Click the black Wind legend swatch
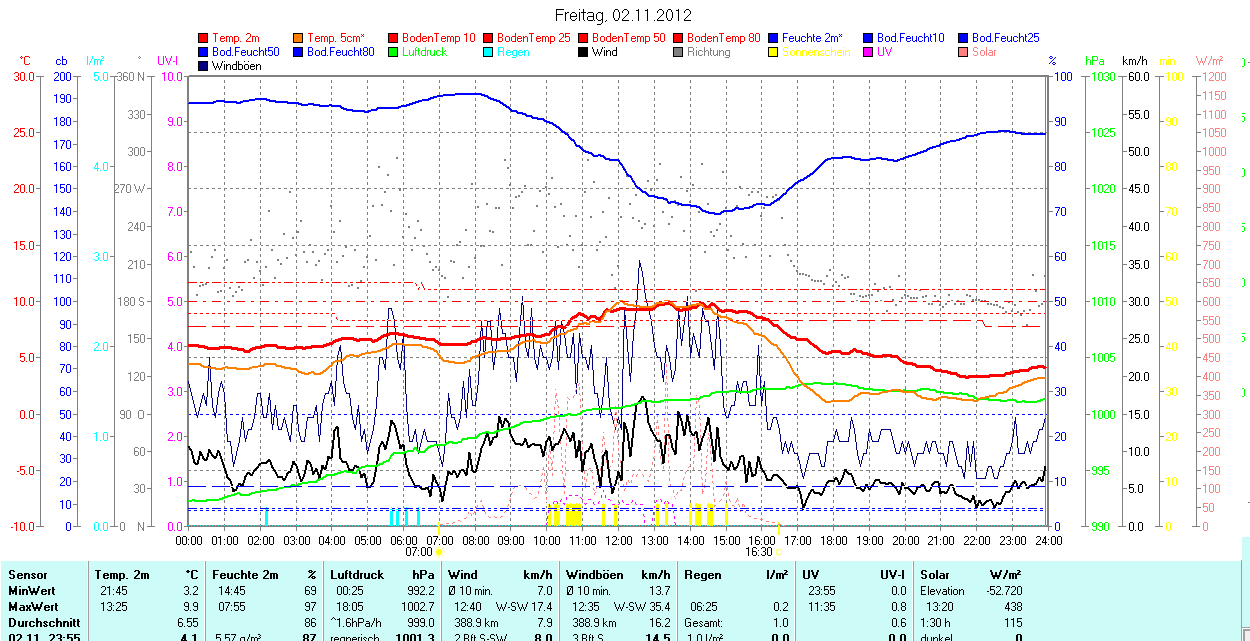Screen dimensions: 1250x641 click(x=583, y=52)
